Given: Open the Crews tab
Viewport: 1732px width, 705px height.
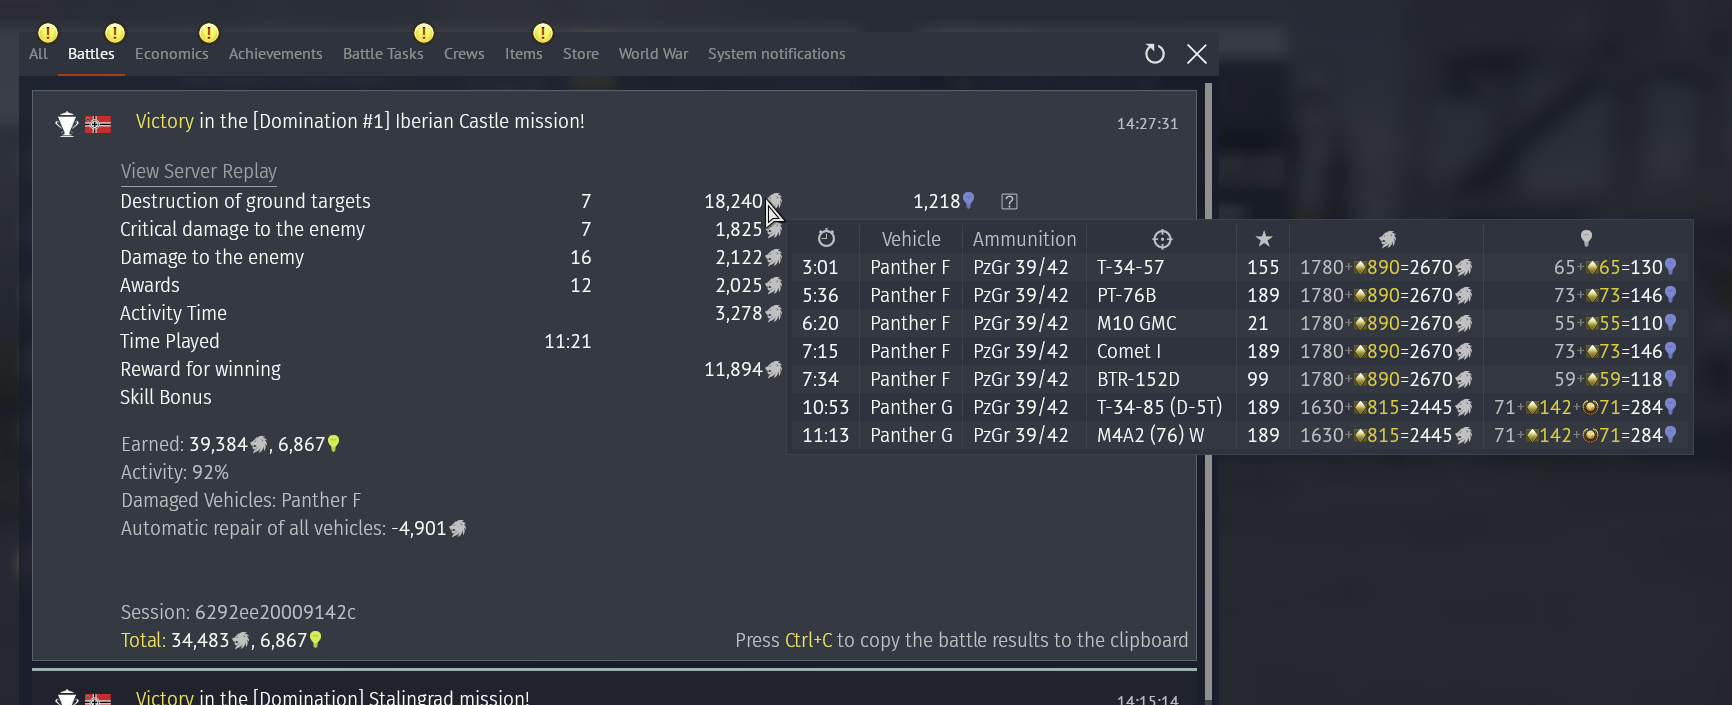Looking at the screenshot, I should point(464,54).
